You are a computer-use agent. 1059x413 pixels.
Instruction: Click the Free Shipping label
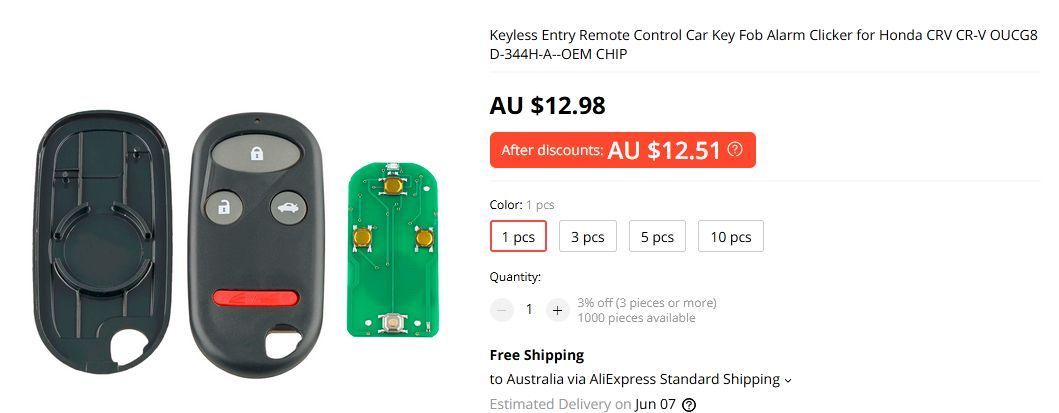[x=536, y=355]
